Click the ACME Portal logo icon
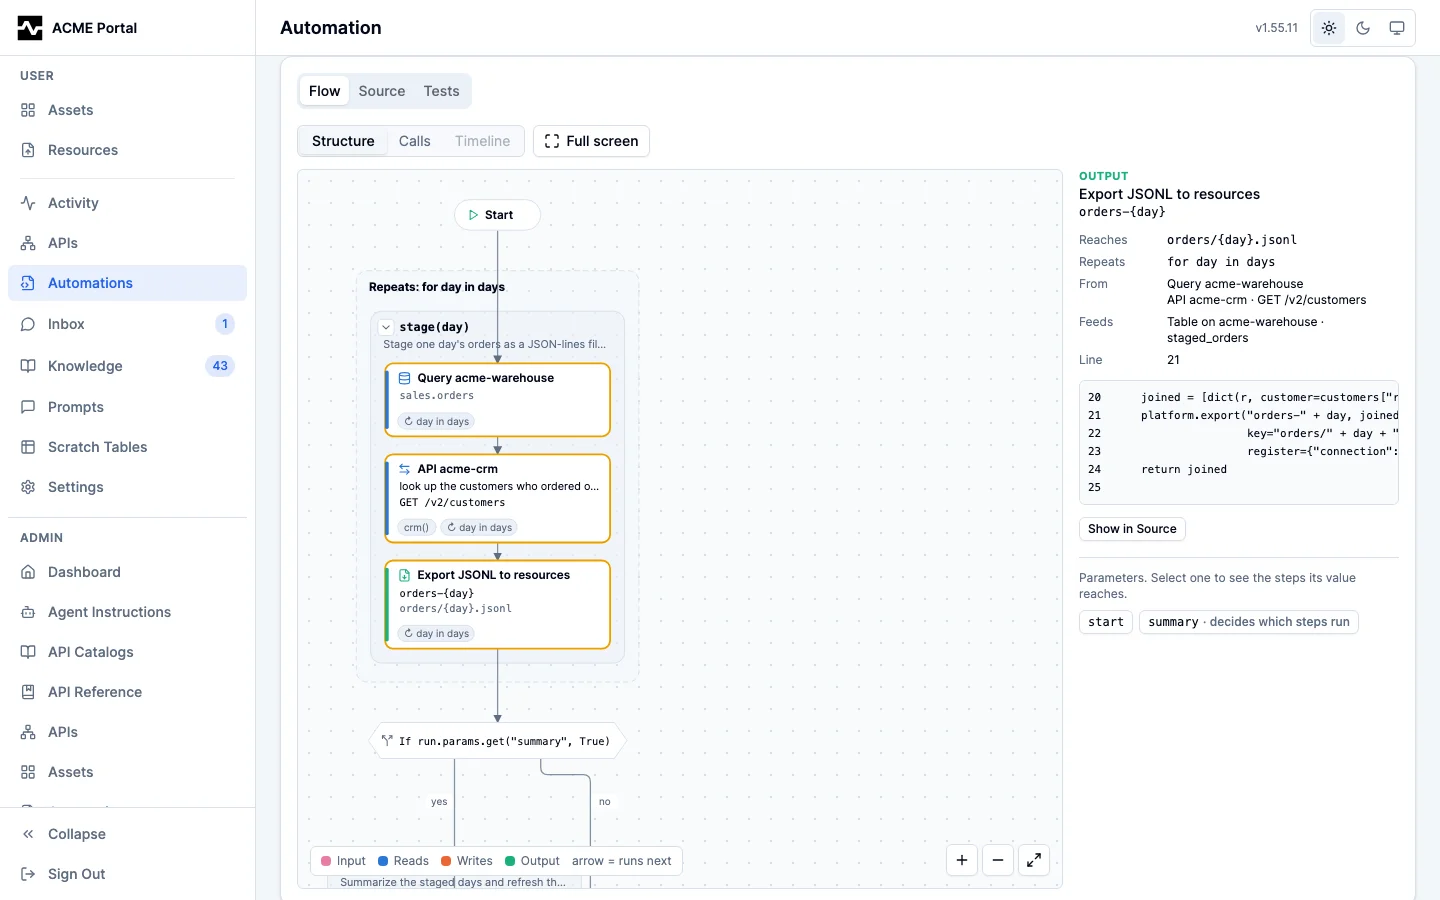 pos(30,28)
